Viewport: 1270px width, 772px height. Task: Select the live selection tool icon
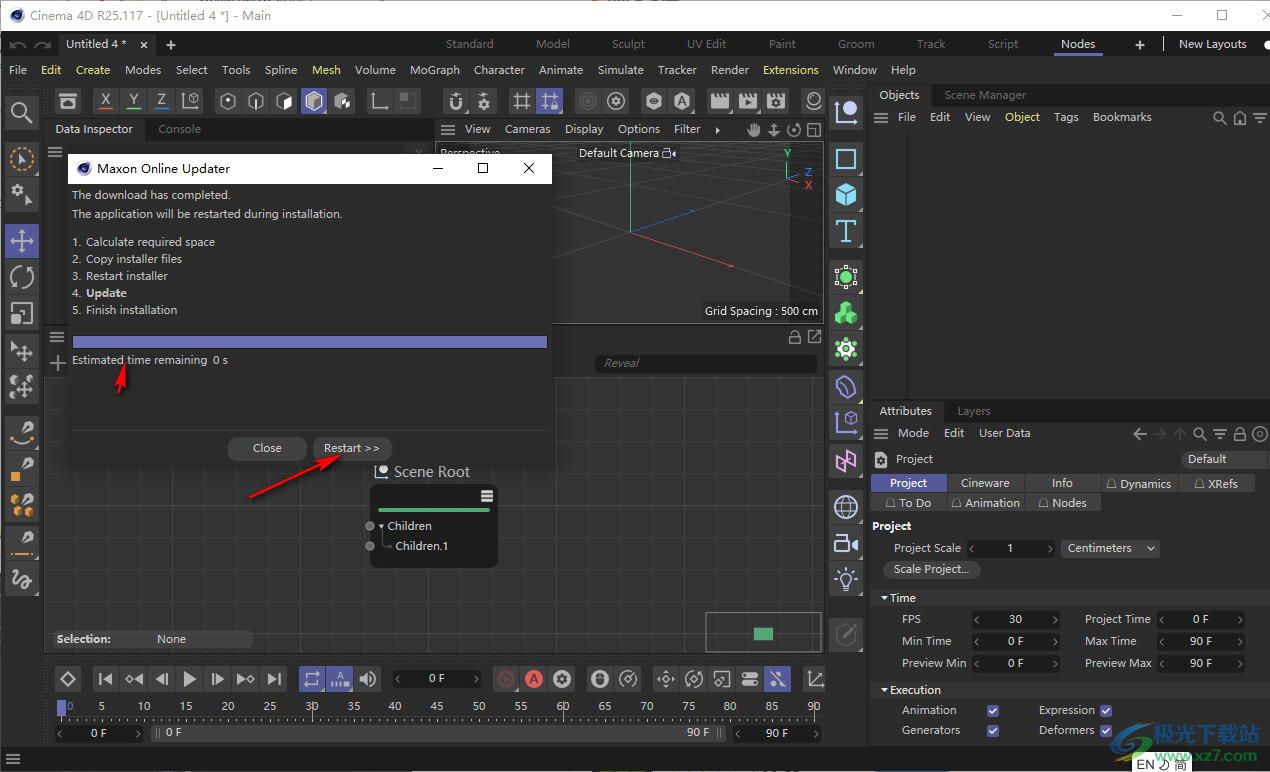(x=22, y=158)
